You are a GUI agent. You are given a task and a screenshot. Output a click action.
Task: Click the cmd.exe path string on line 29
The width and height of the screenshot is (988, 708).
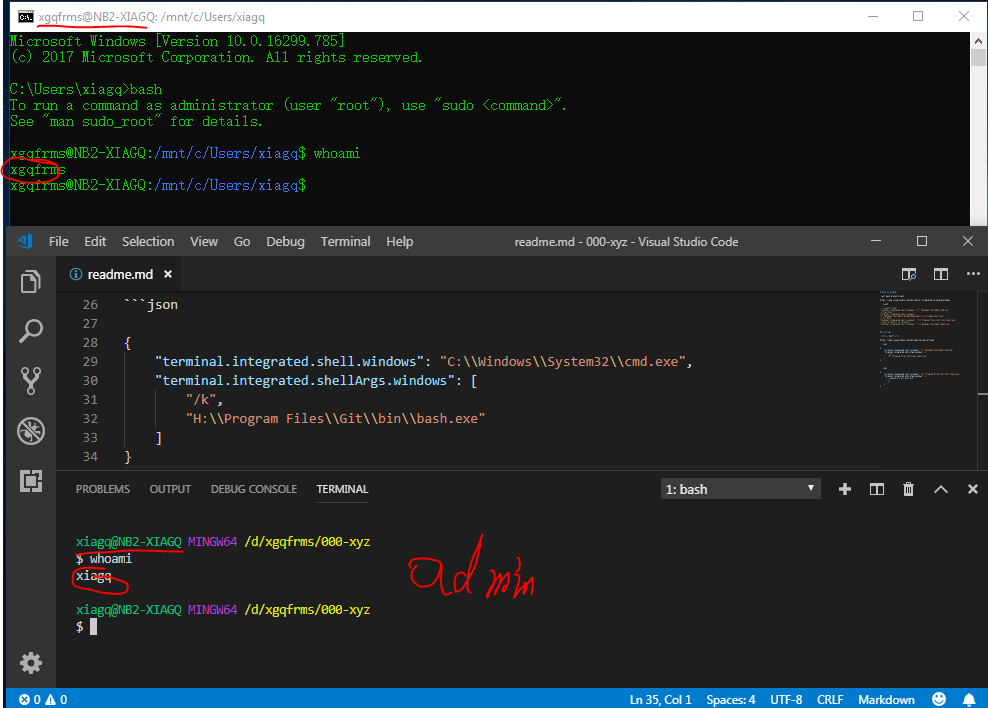point(563,362)
